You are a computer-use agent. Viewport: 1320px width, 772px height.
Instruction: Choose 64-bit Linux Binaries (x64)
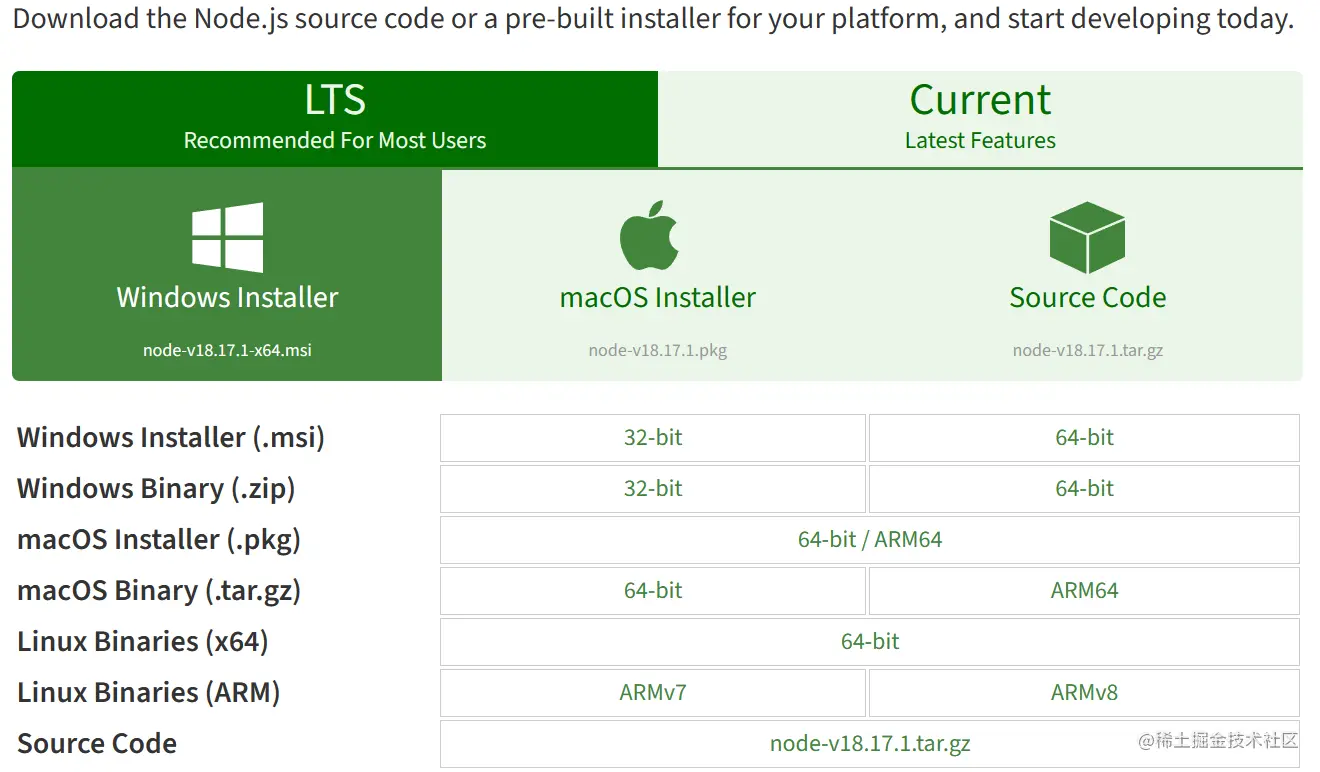[870, 642]
